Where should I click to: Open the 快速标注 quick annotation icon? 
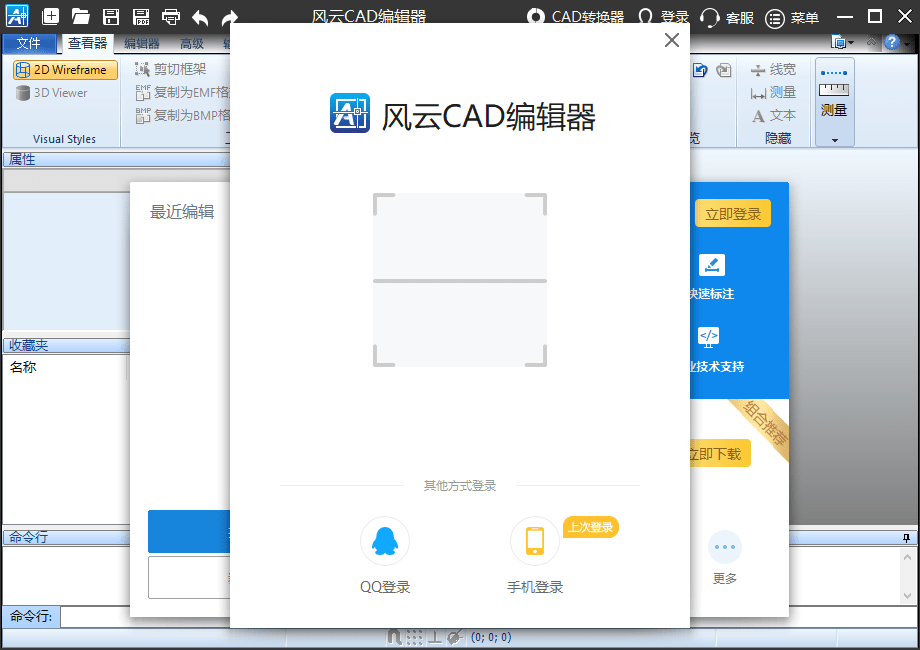click(712, 265)
